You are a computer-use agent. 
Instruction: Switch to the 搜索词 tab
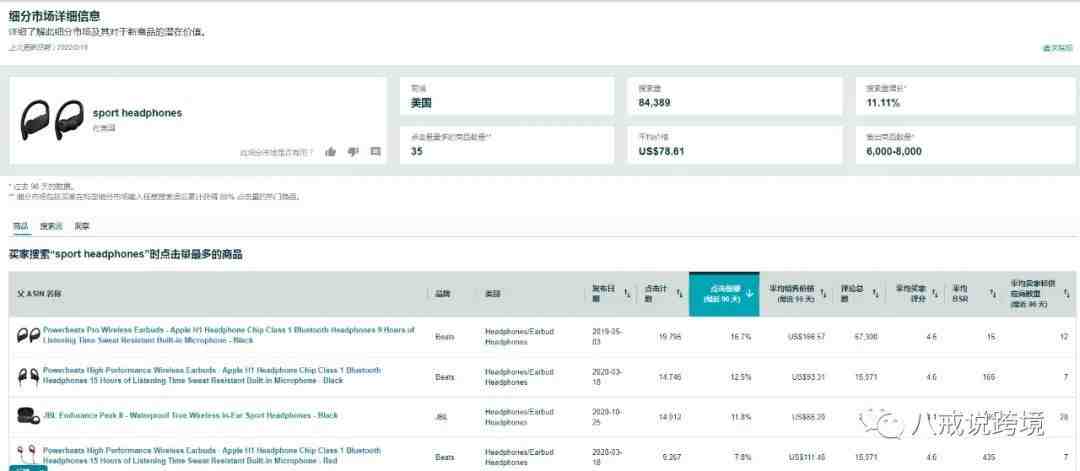point(51,226)
